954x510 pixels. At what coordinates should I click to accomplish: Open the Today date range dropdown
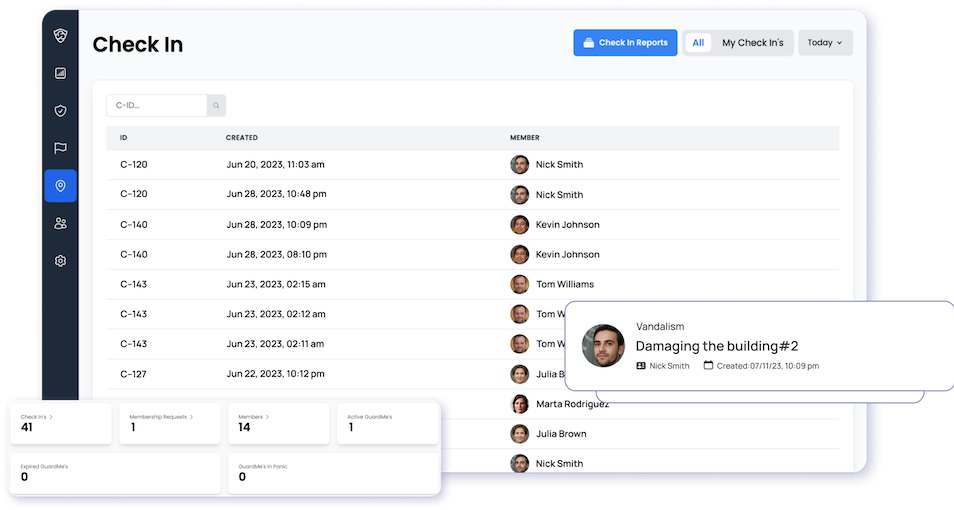coord(825,43)
